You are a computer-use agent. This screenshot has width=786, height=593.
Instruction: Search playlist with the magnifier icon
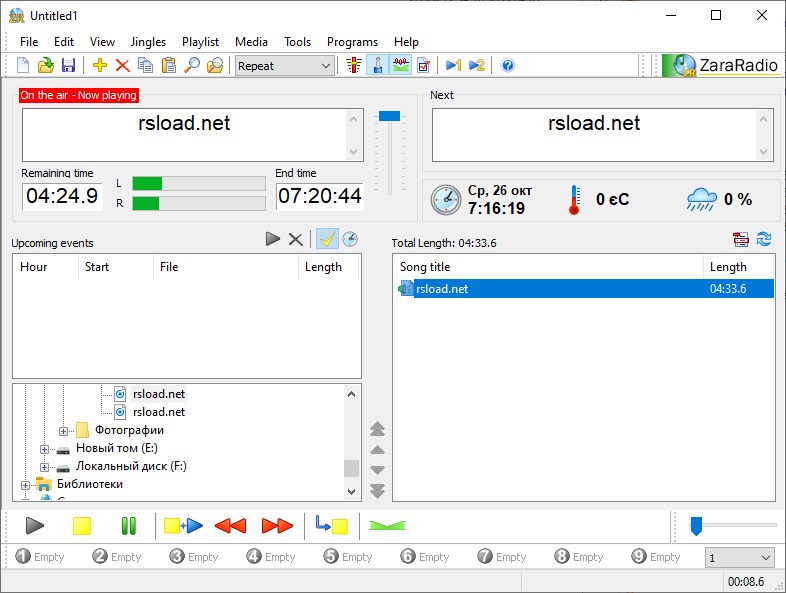coord(191,65)
